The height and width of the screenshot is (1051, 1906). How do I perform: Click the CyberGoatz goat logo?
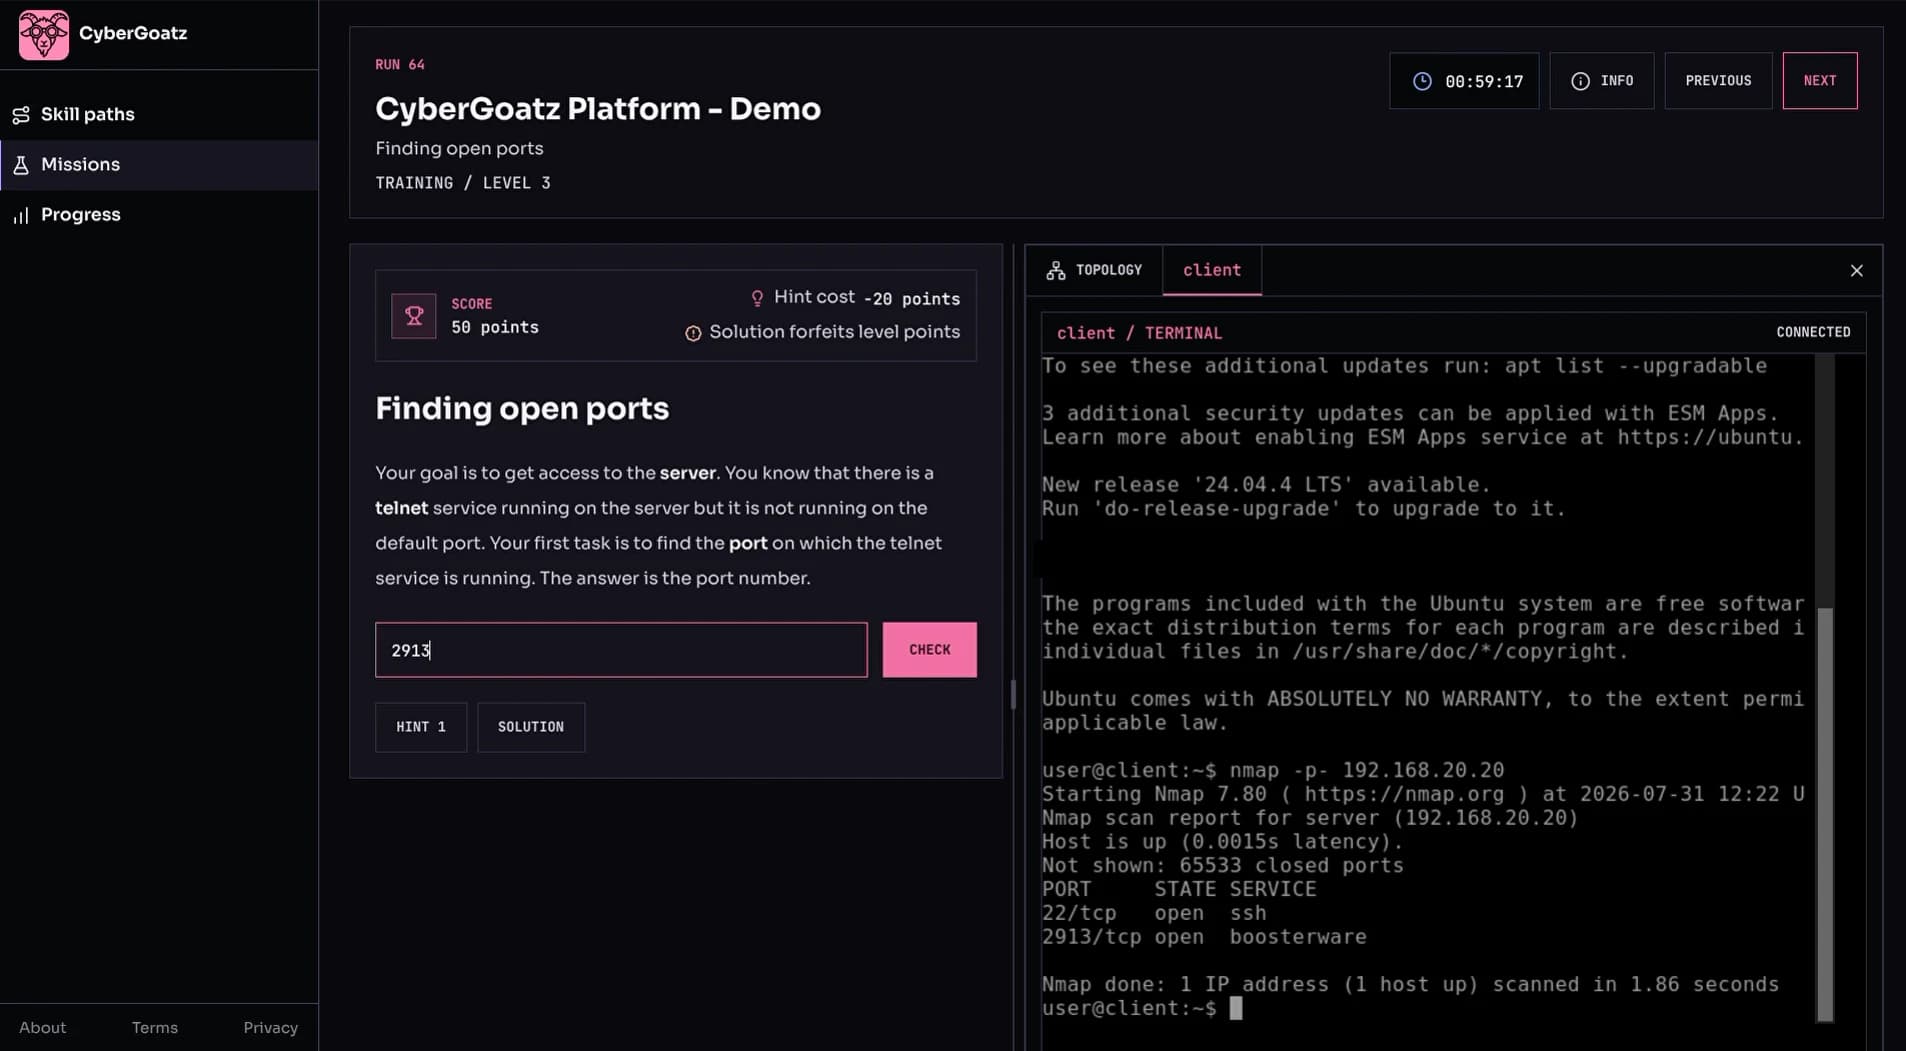point(44,34)
